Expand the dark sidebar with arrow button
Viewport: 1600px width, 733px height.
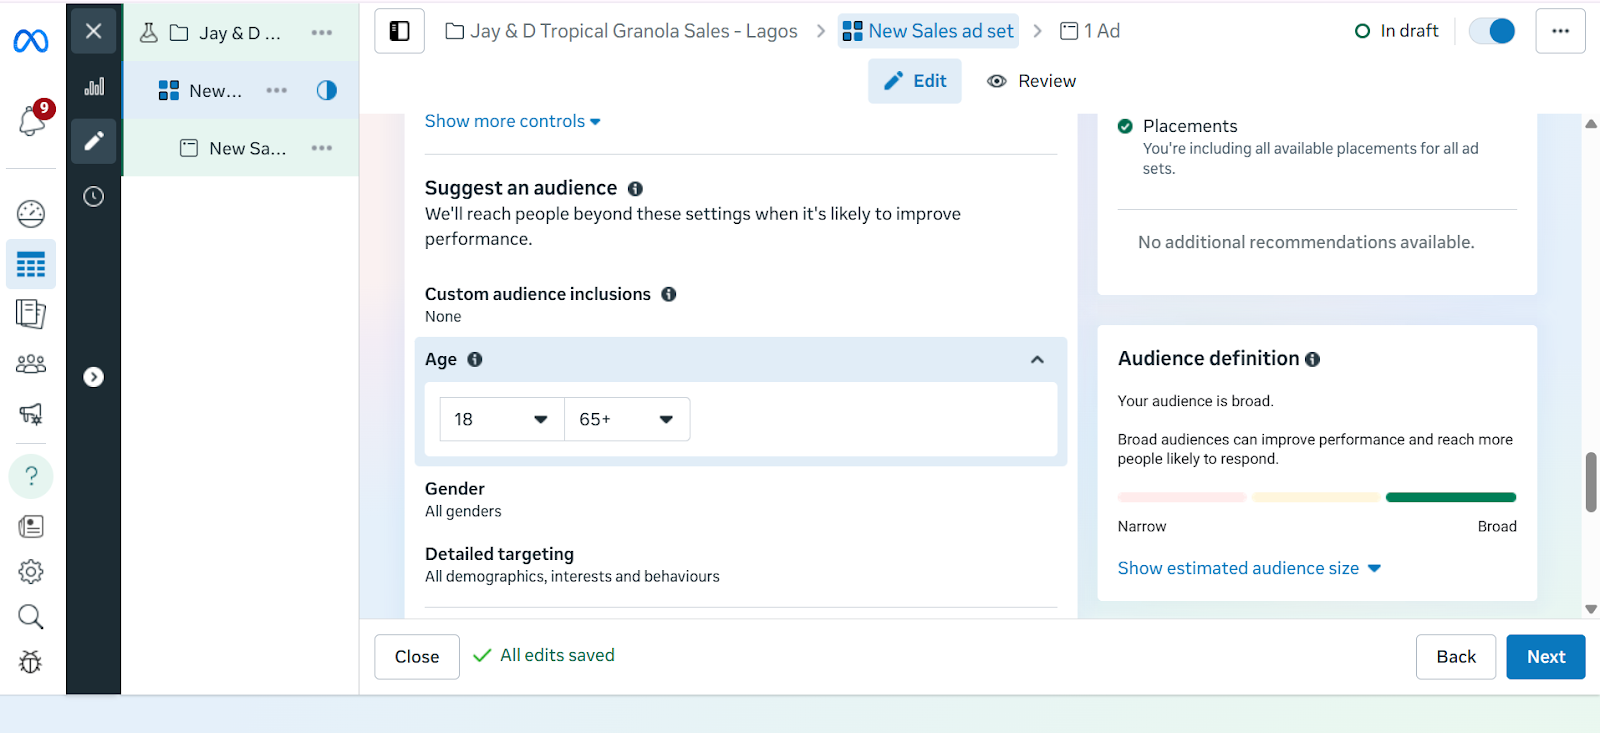[94, 377]
